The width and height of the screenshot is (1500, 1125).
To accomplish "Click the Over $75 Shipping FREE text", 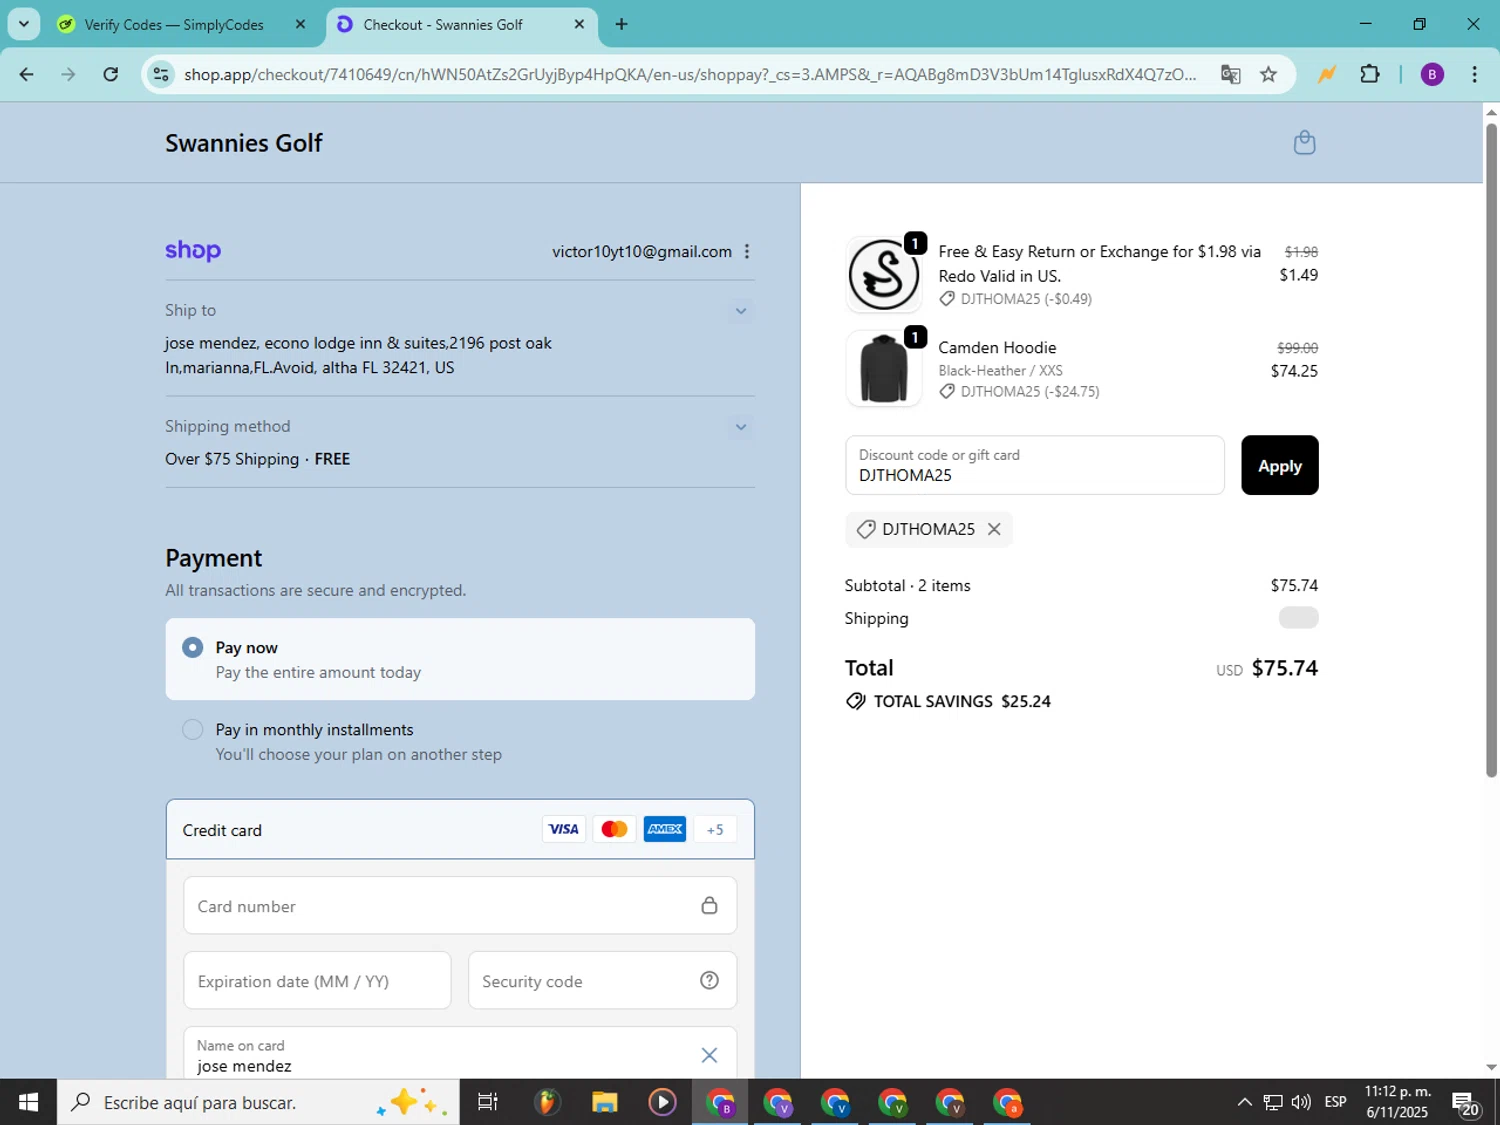I will 257,459.
